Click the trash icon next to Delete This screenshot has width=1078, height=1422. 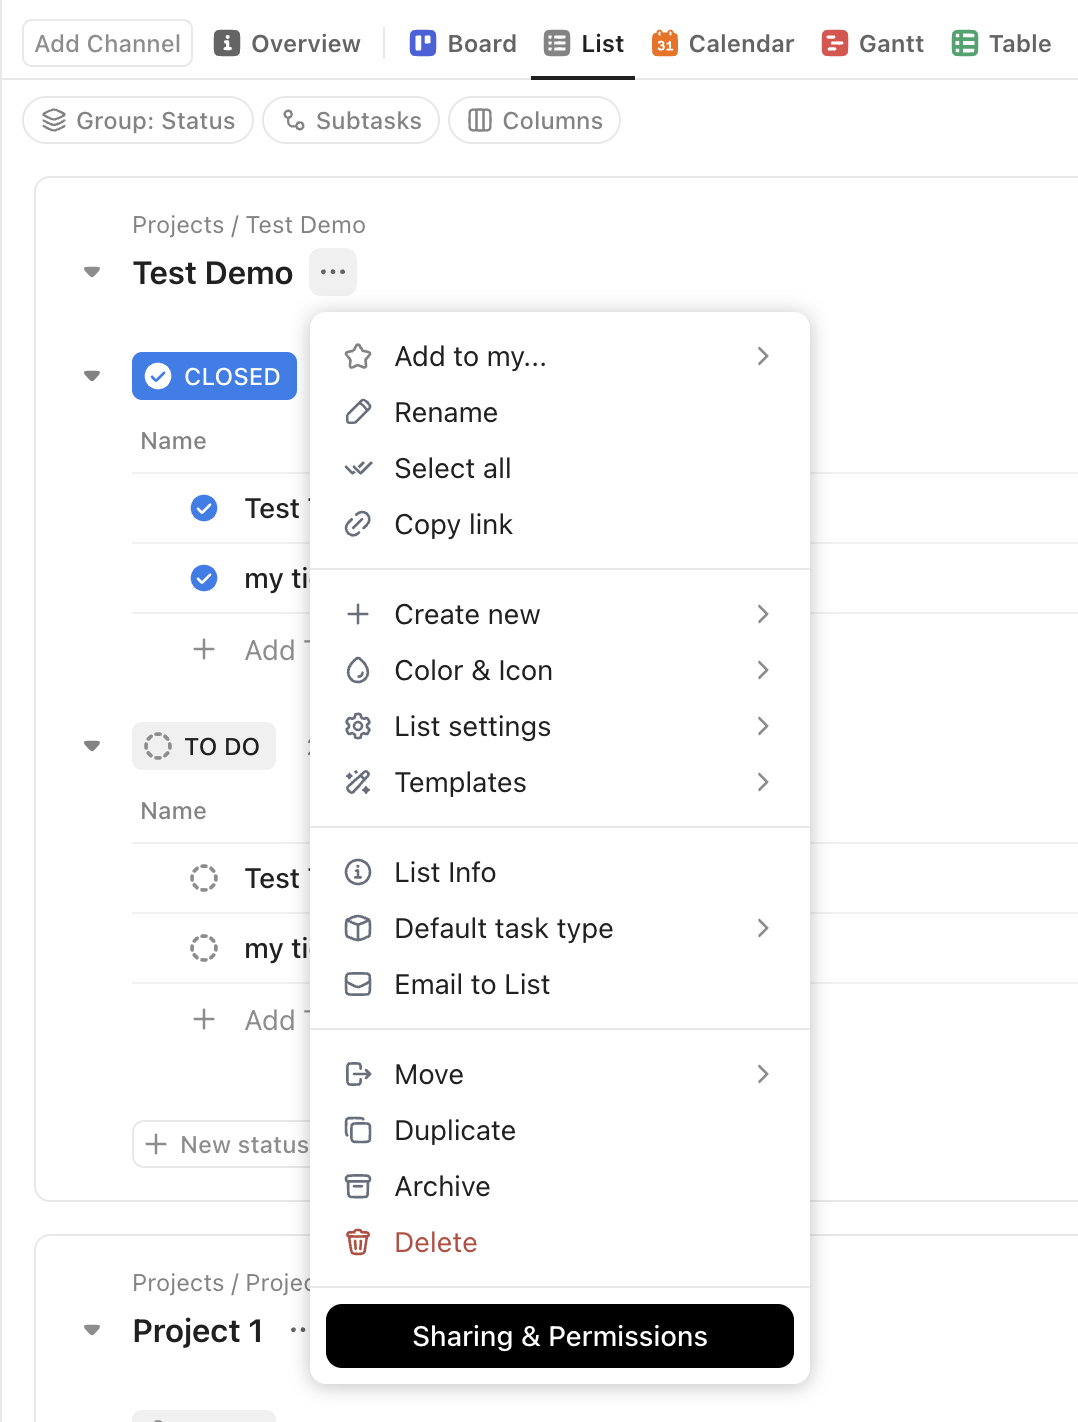(x=358, y=1242)
